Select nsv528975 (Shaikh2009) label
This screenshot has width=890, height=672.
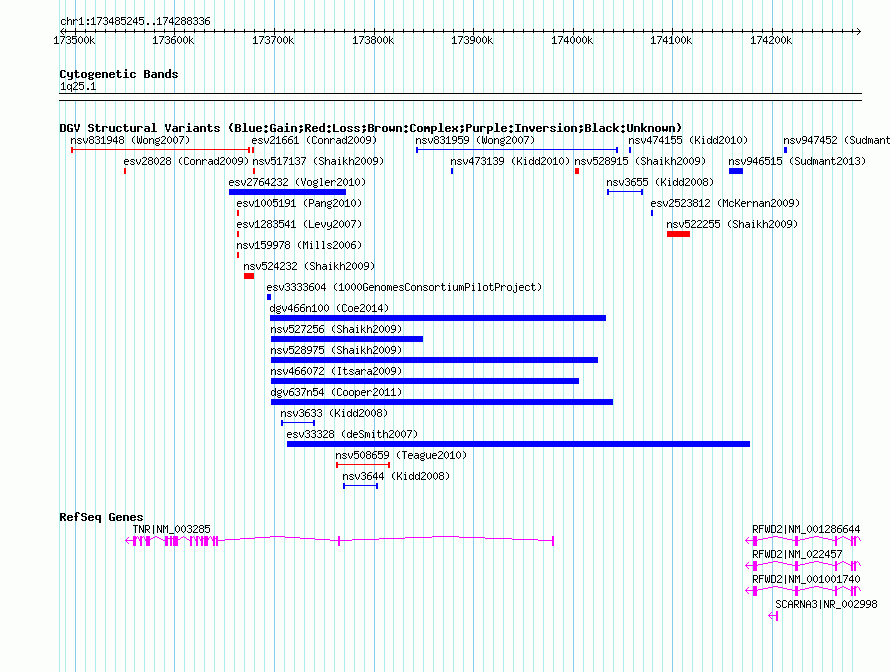(335, 350)
